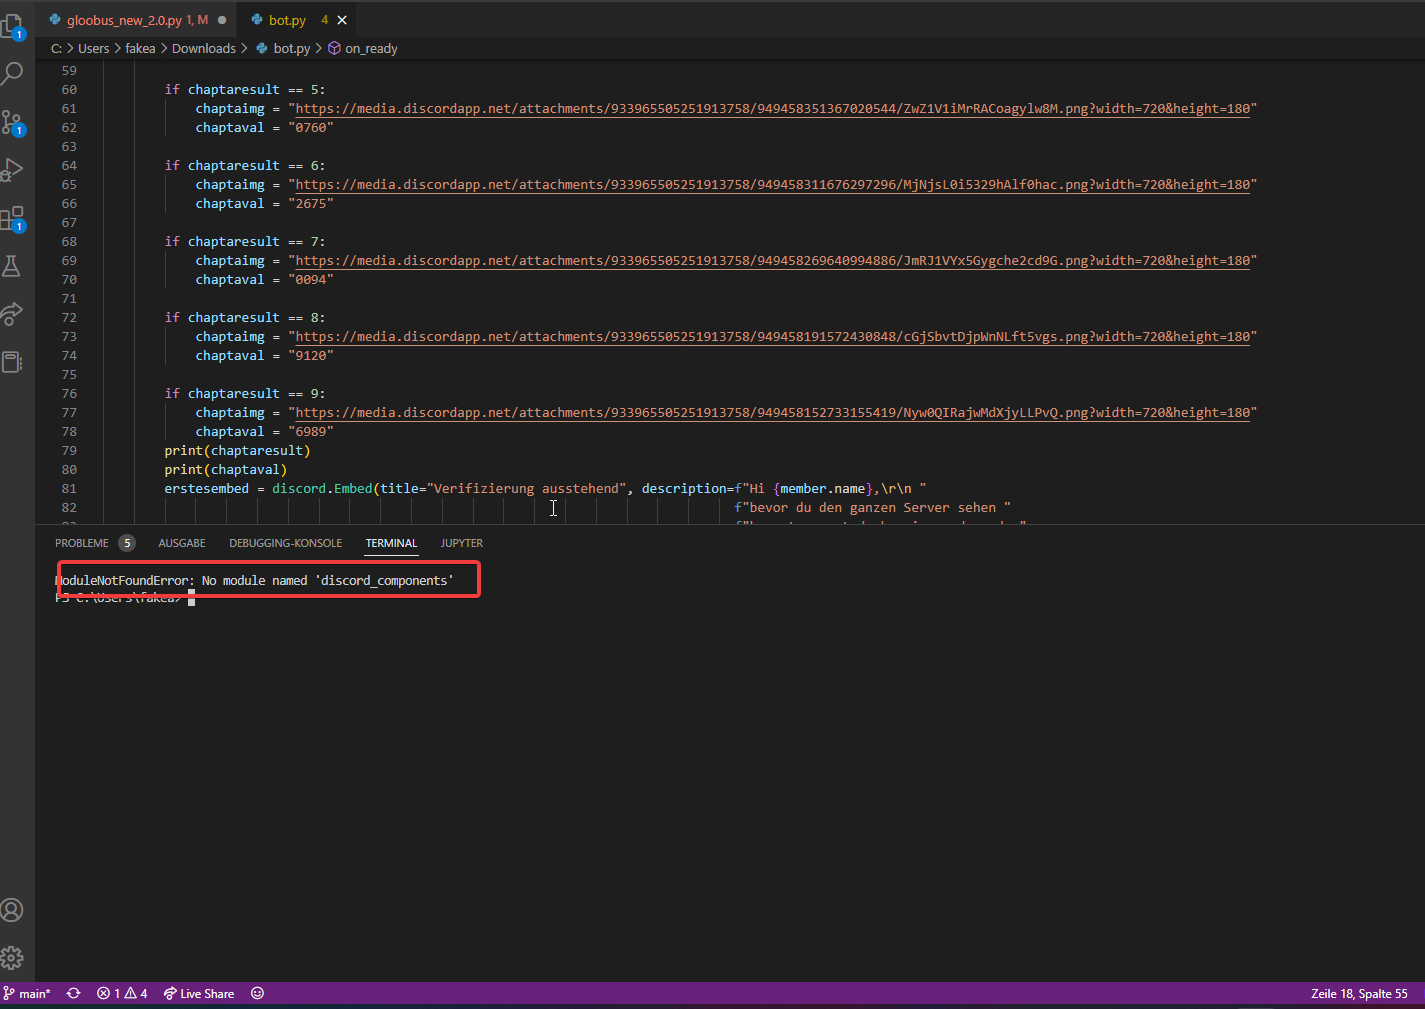Screen dimensions: 1425x1009
Task: Open the JUPYTER panel tab
Action: tap(461, 543)
